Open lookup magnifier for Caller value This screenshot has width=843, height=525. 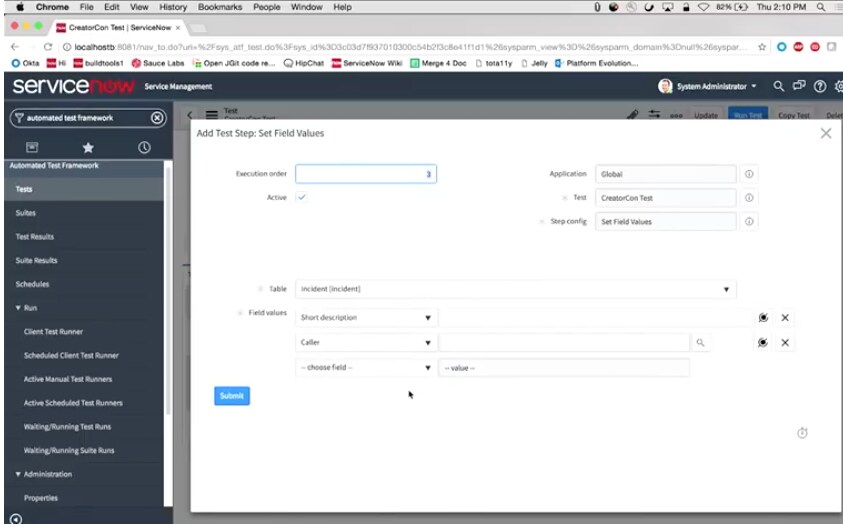pos(700,343)
